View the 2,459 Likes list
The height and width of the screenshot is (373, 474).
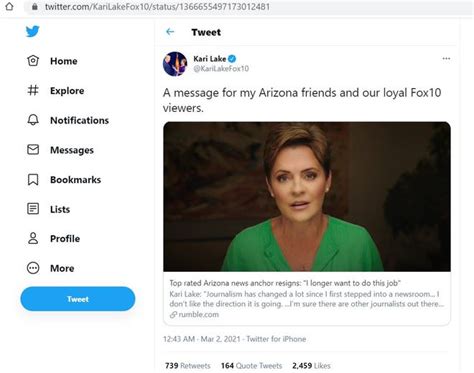pyautogui.click(x=311, y=366)
